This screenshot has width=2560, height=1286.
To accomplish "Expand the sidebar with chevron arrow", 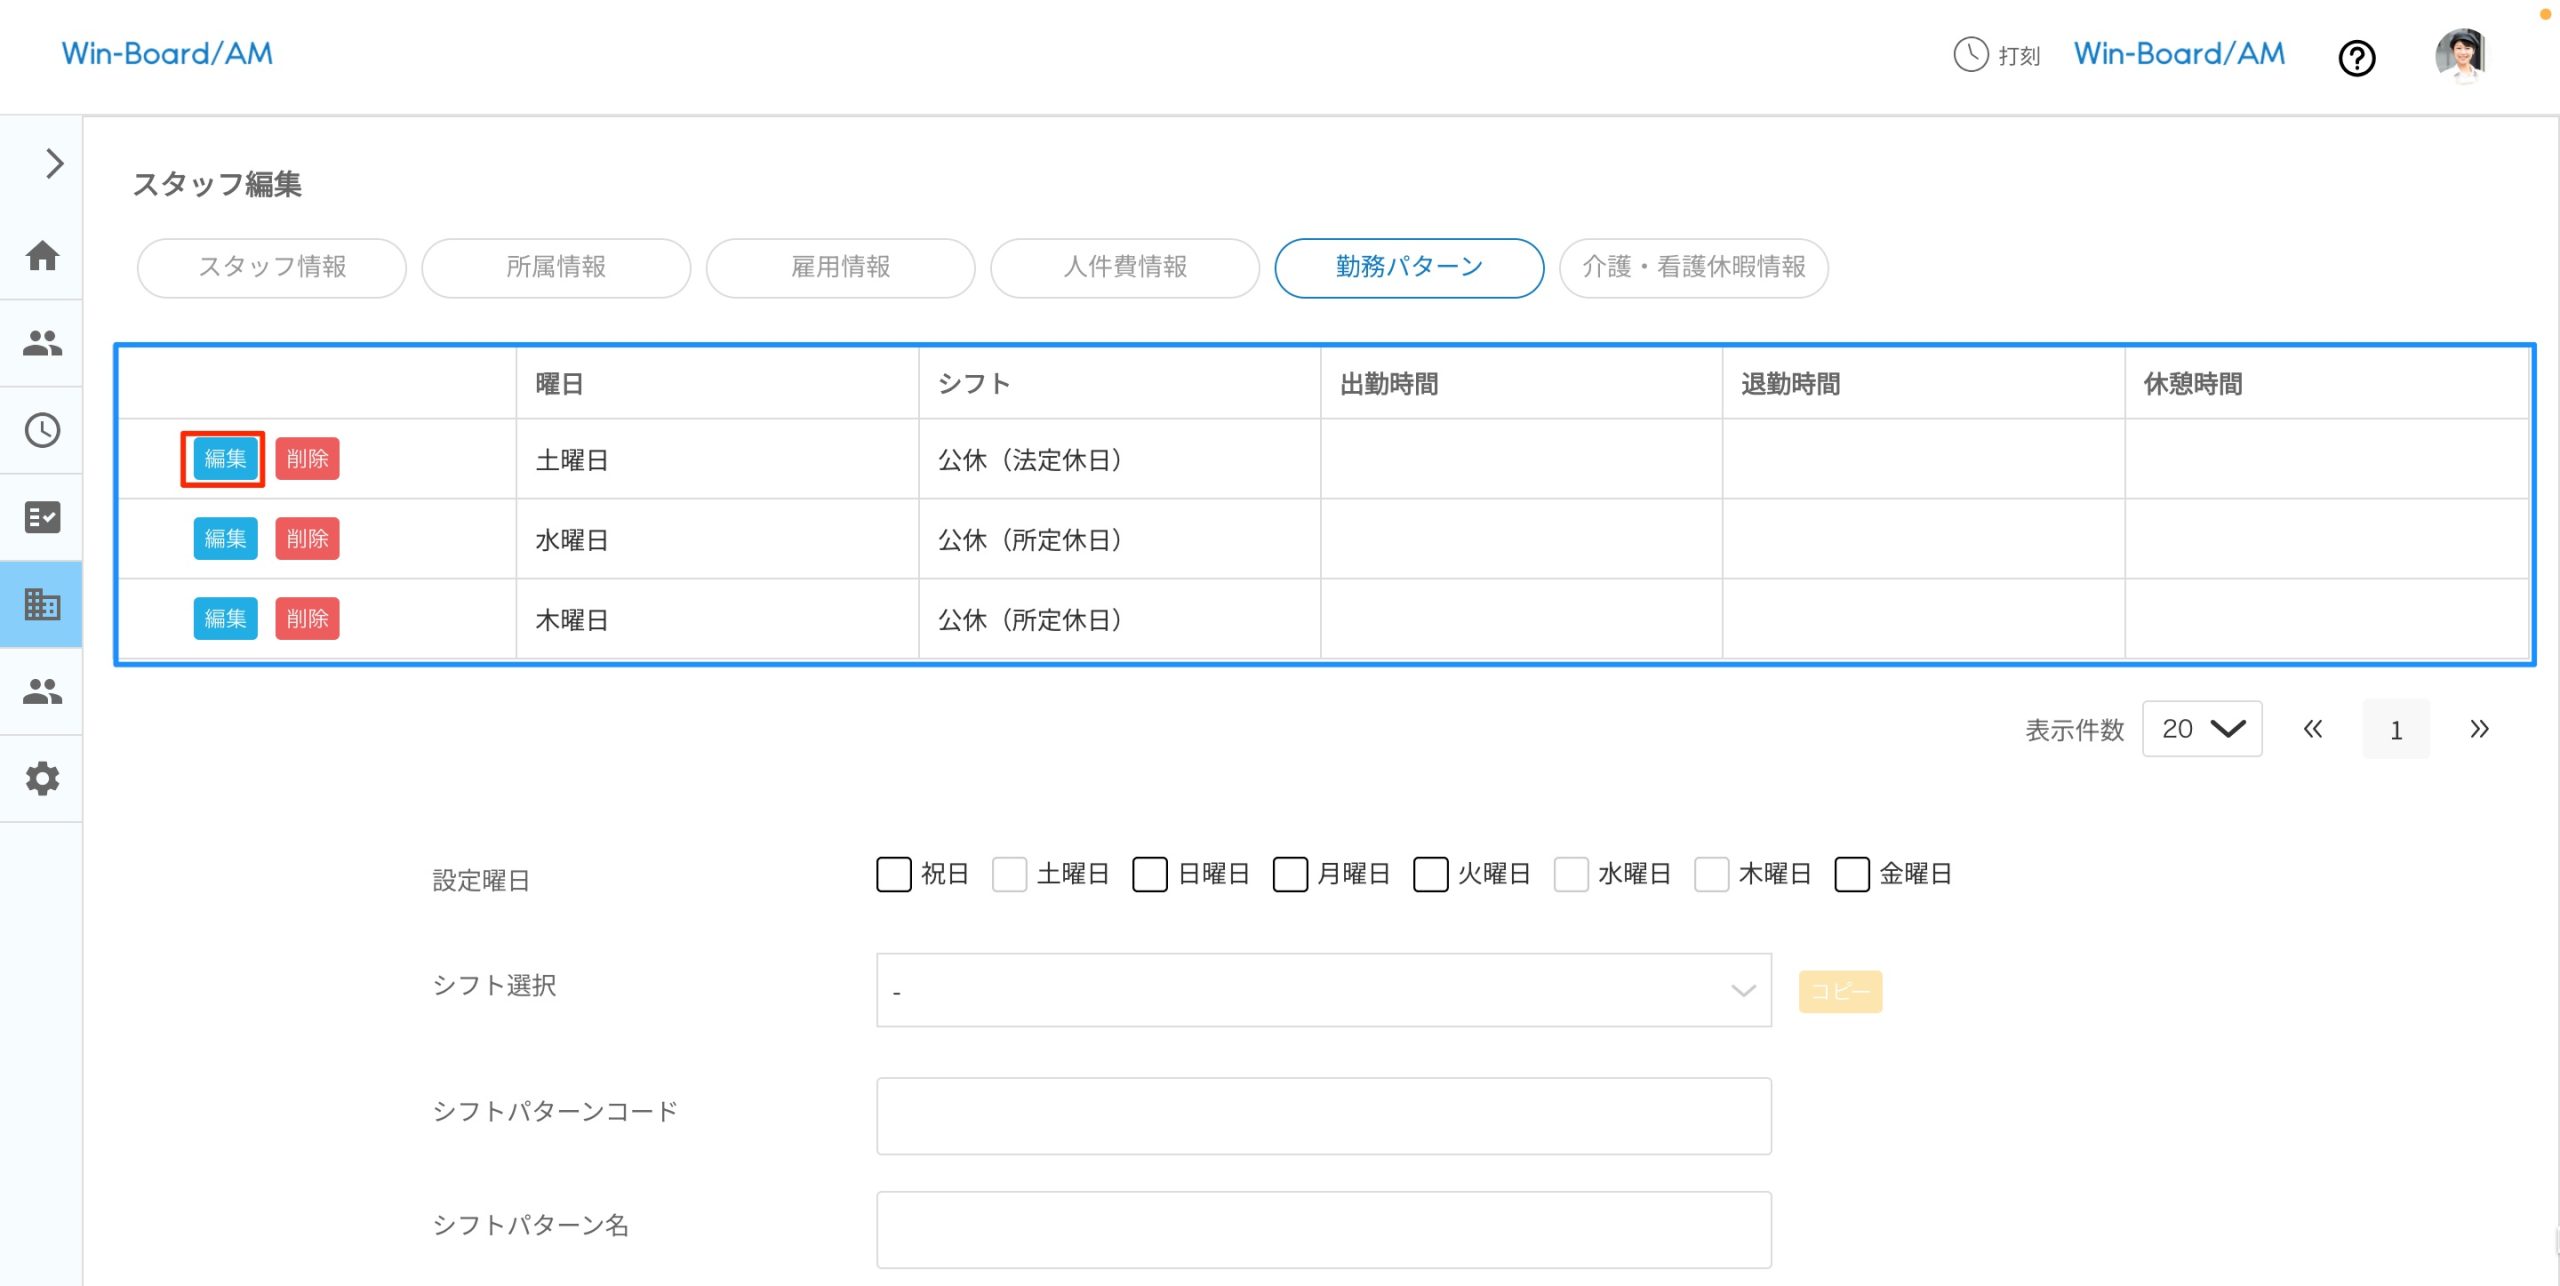I will [x=54, y=163].
